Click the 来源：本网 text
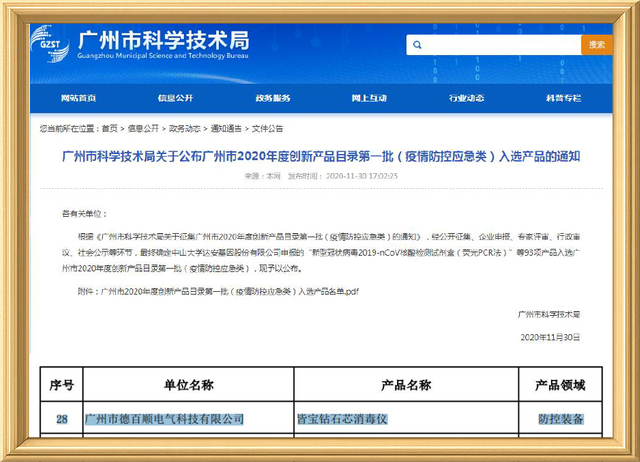 [262, 176]
